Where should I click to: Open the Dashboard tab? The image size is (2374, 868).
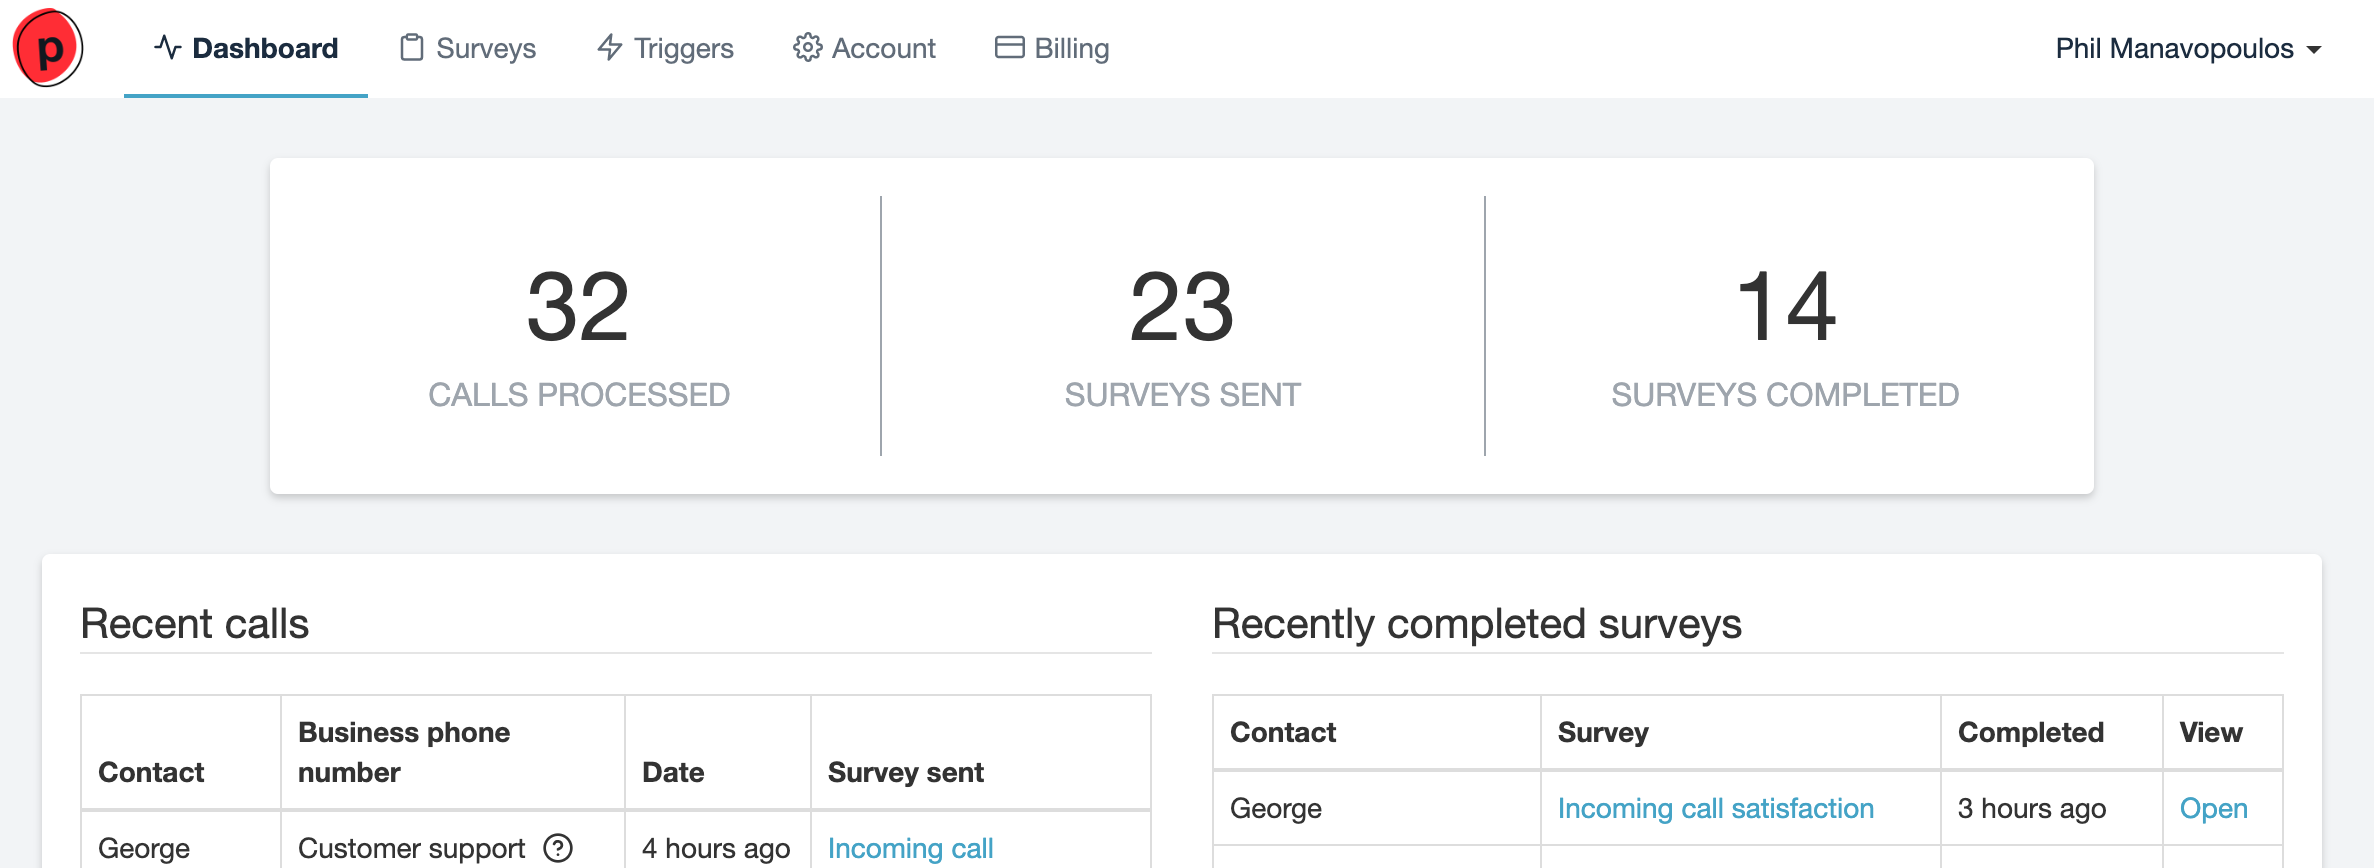(x=246, y=48)
